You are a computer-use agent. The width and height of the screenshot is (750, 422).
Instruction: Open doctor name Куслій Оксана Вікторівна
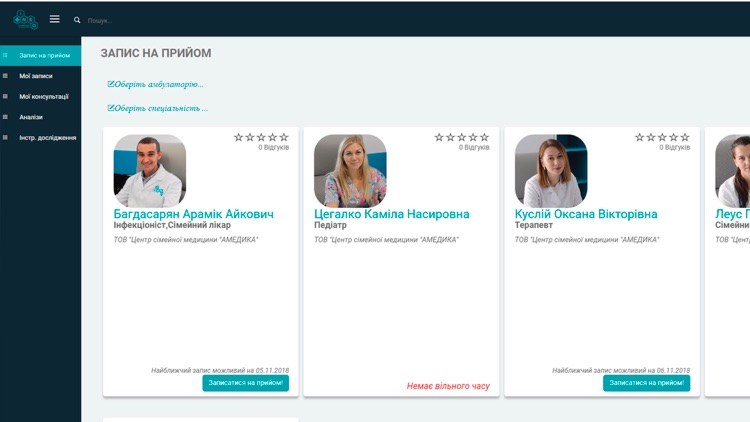[586, 214]
